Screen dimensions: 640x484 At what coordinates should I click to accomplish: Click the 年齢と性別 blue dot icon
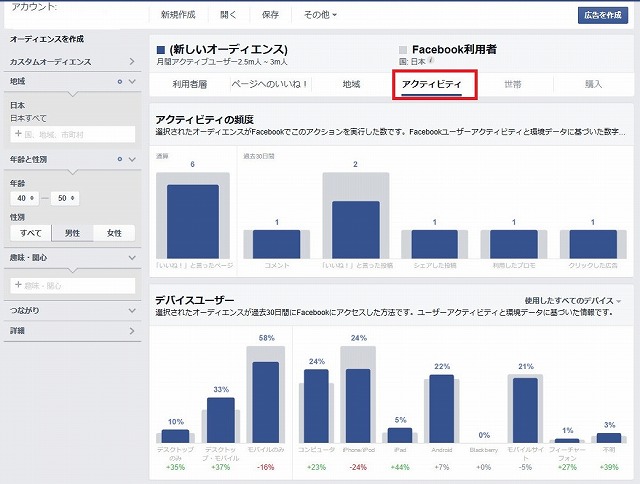click(120, 159)
